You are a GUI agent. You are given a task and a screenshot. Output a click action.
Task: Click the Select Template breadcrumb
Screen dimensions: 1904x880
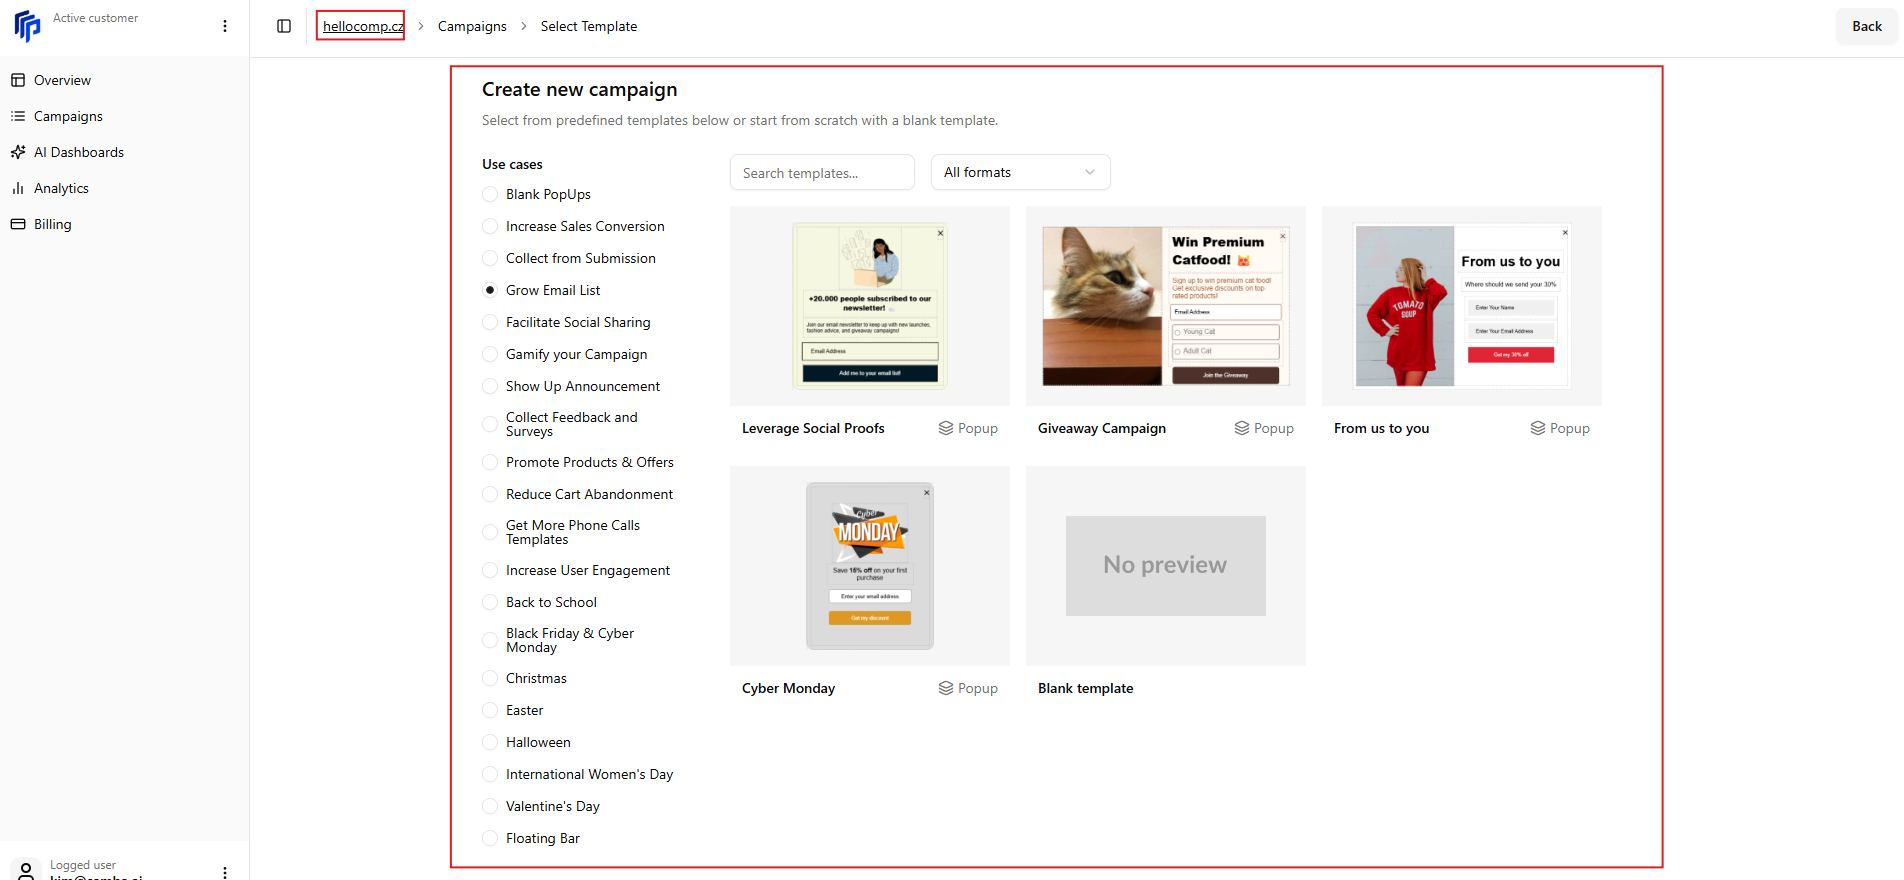click(589, 26)
